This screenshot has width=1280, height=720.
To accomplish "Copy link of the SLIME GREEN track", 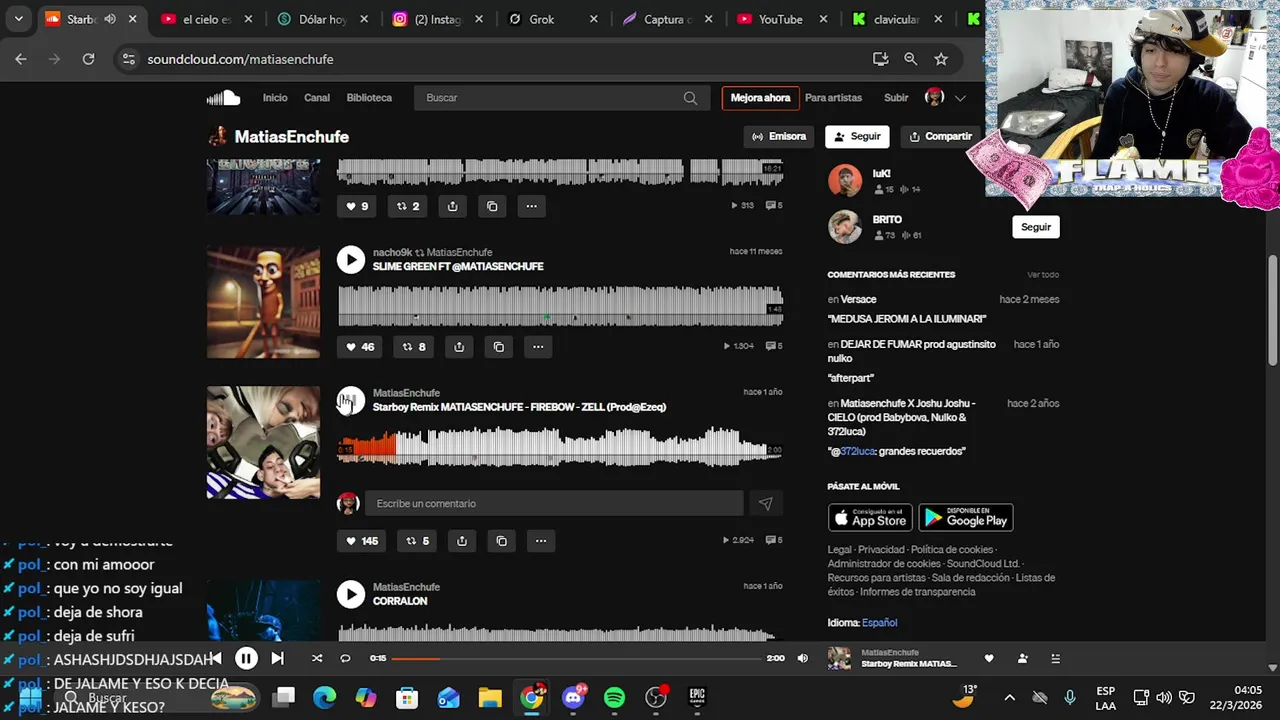I will click(x=499, y=347).
